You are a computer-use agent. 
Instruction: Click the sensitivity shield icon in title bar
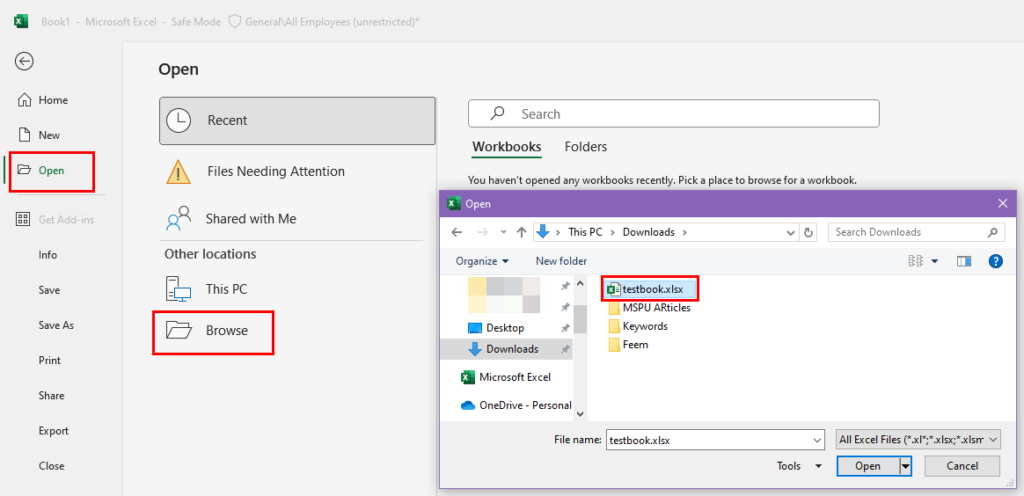(234, 22)
